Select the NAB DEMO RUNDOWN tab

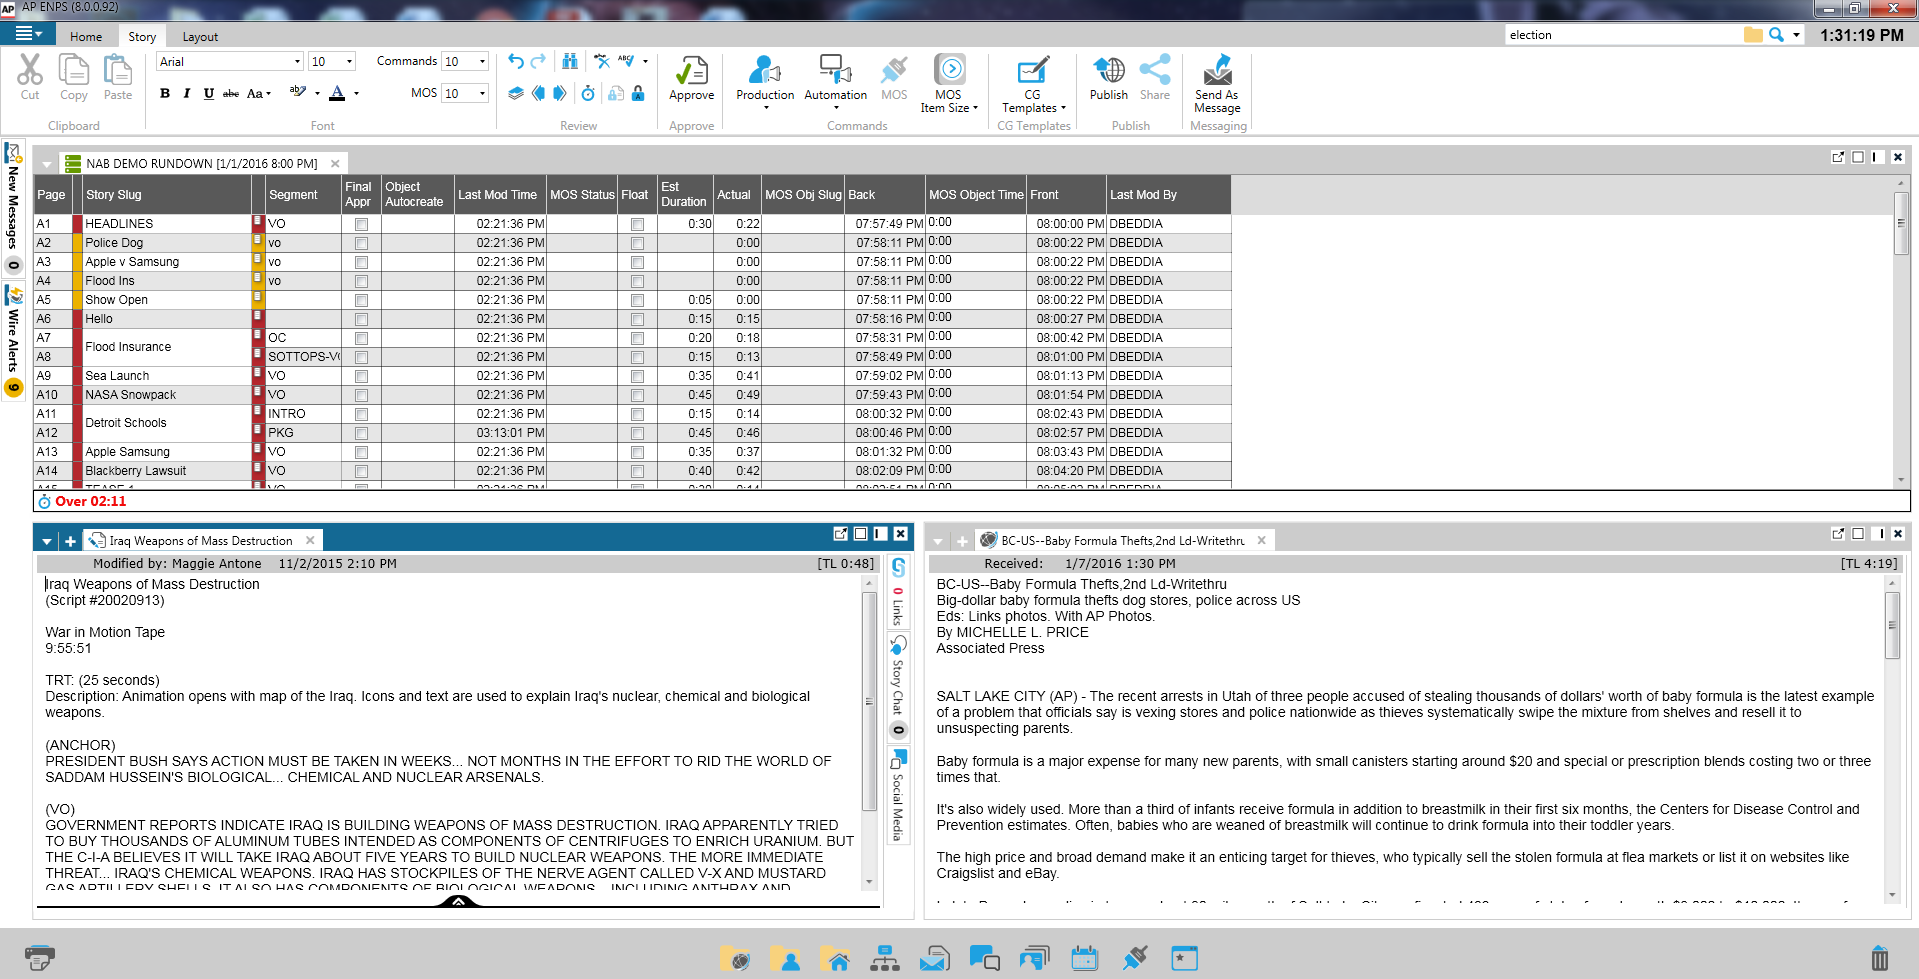coord(201,164)
